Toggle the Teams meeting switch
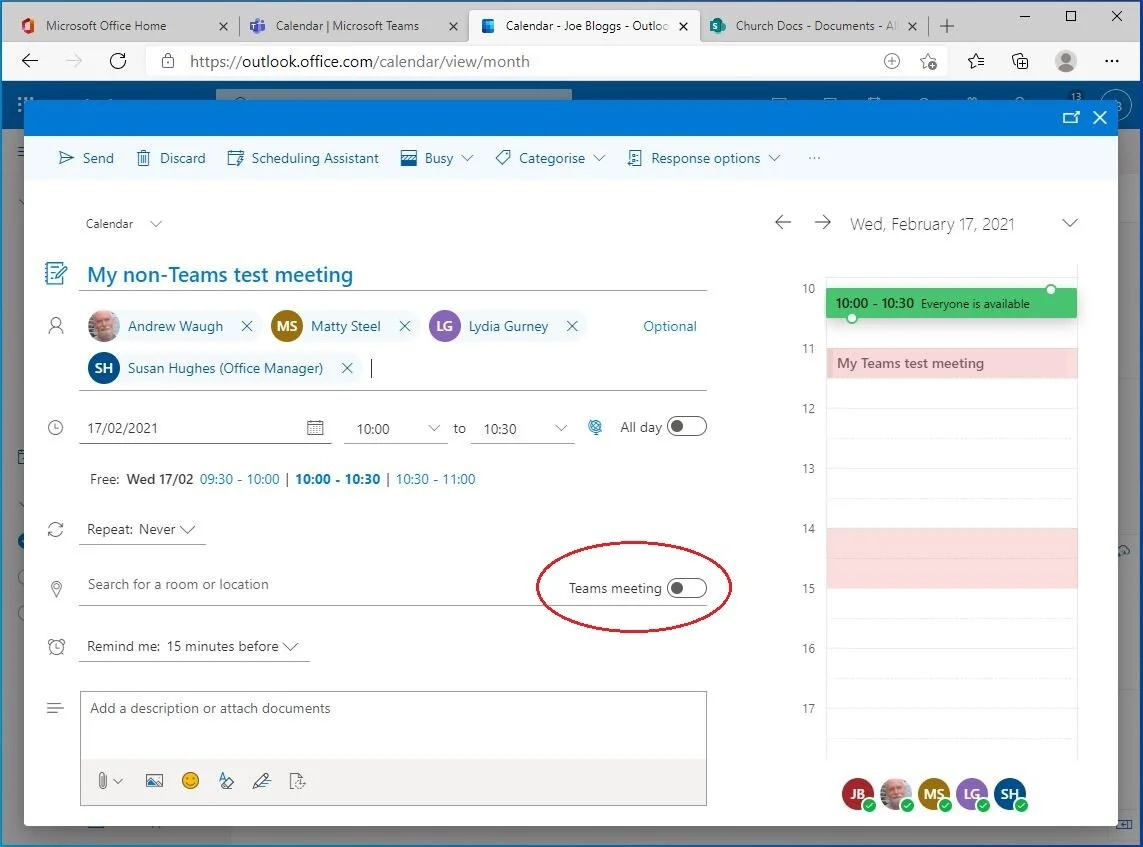This screenshot has height=847, width=1143. tap(687, 588)
